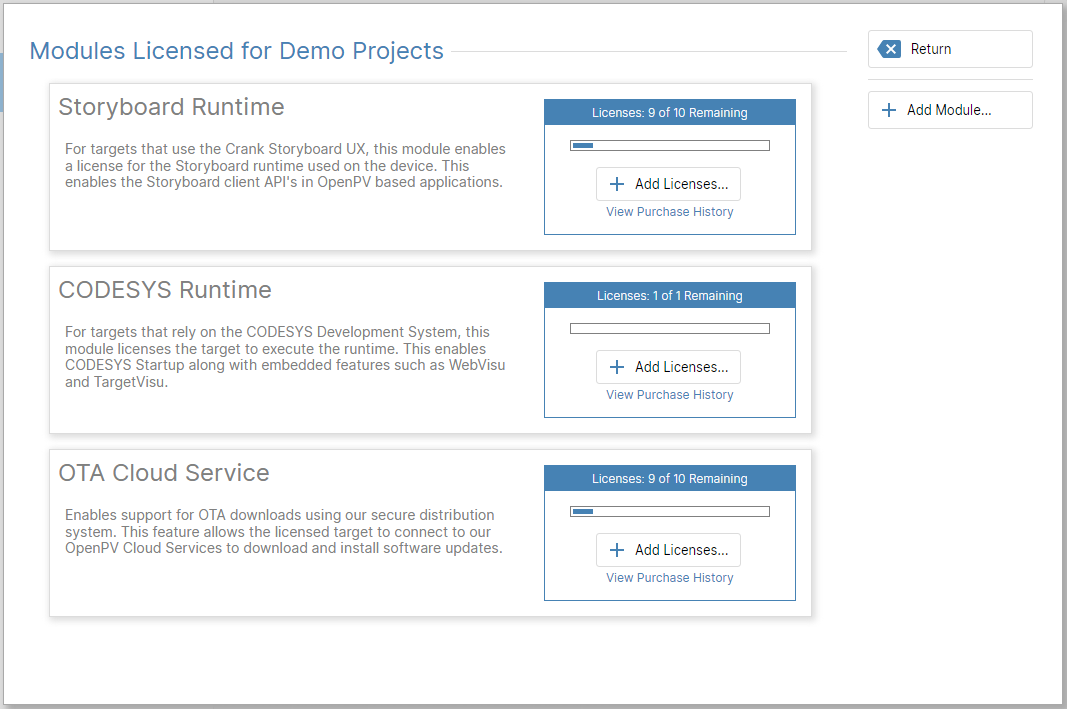This screenshot has height=709, width=1067.
Task: Click OTA Cloud Service 'Licenses: 9 of 10 Remaining' header
Action: point(670,478)
